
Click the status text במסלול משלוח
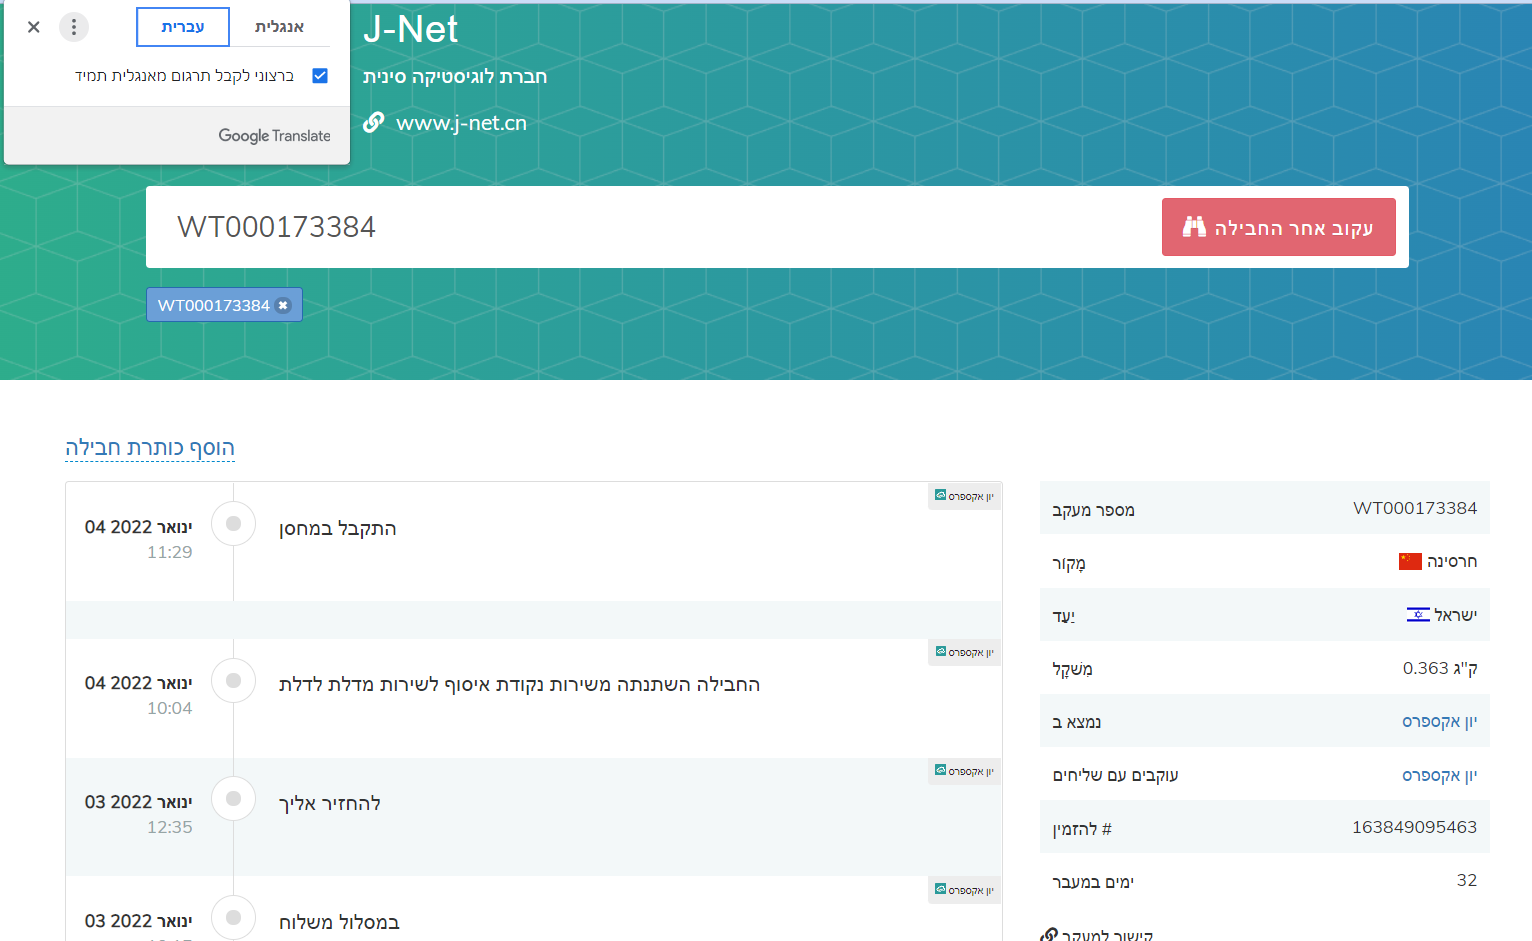tap(339, 922)
